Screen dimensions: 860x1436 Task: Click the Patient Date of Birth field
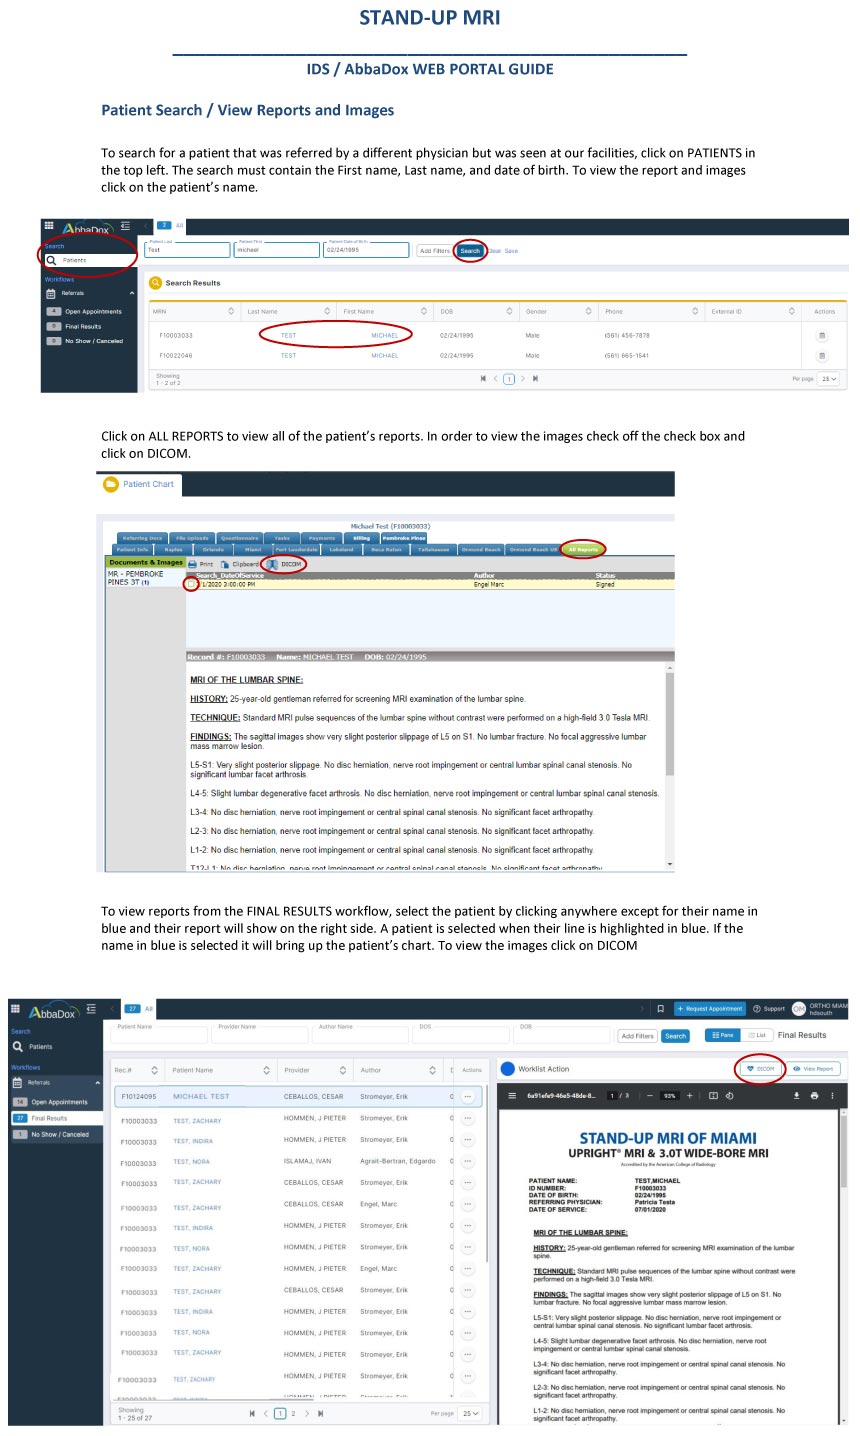tap(366, 250)
